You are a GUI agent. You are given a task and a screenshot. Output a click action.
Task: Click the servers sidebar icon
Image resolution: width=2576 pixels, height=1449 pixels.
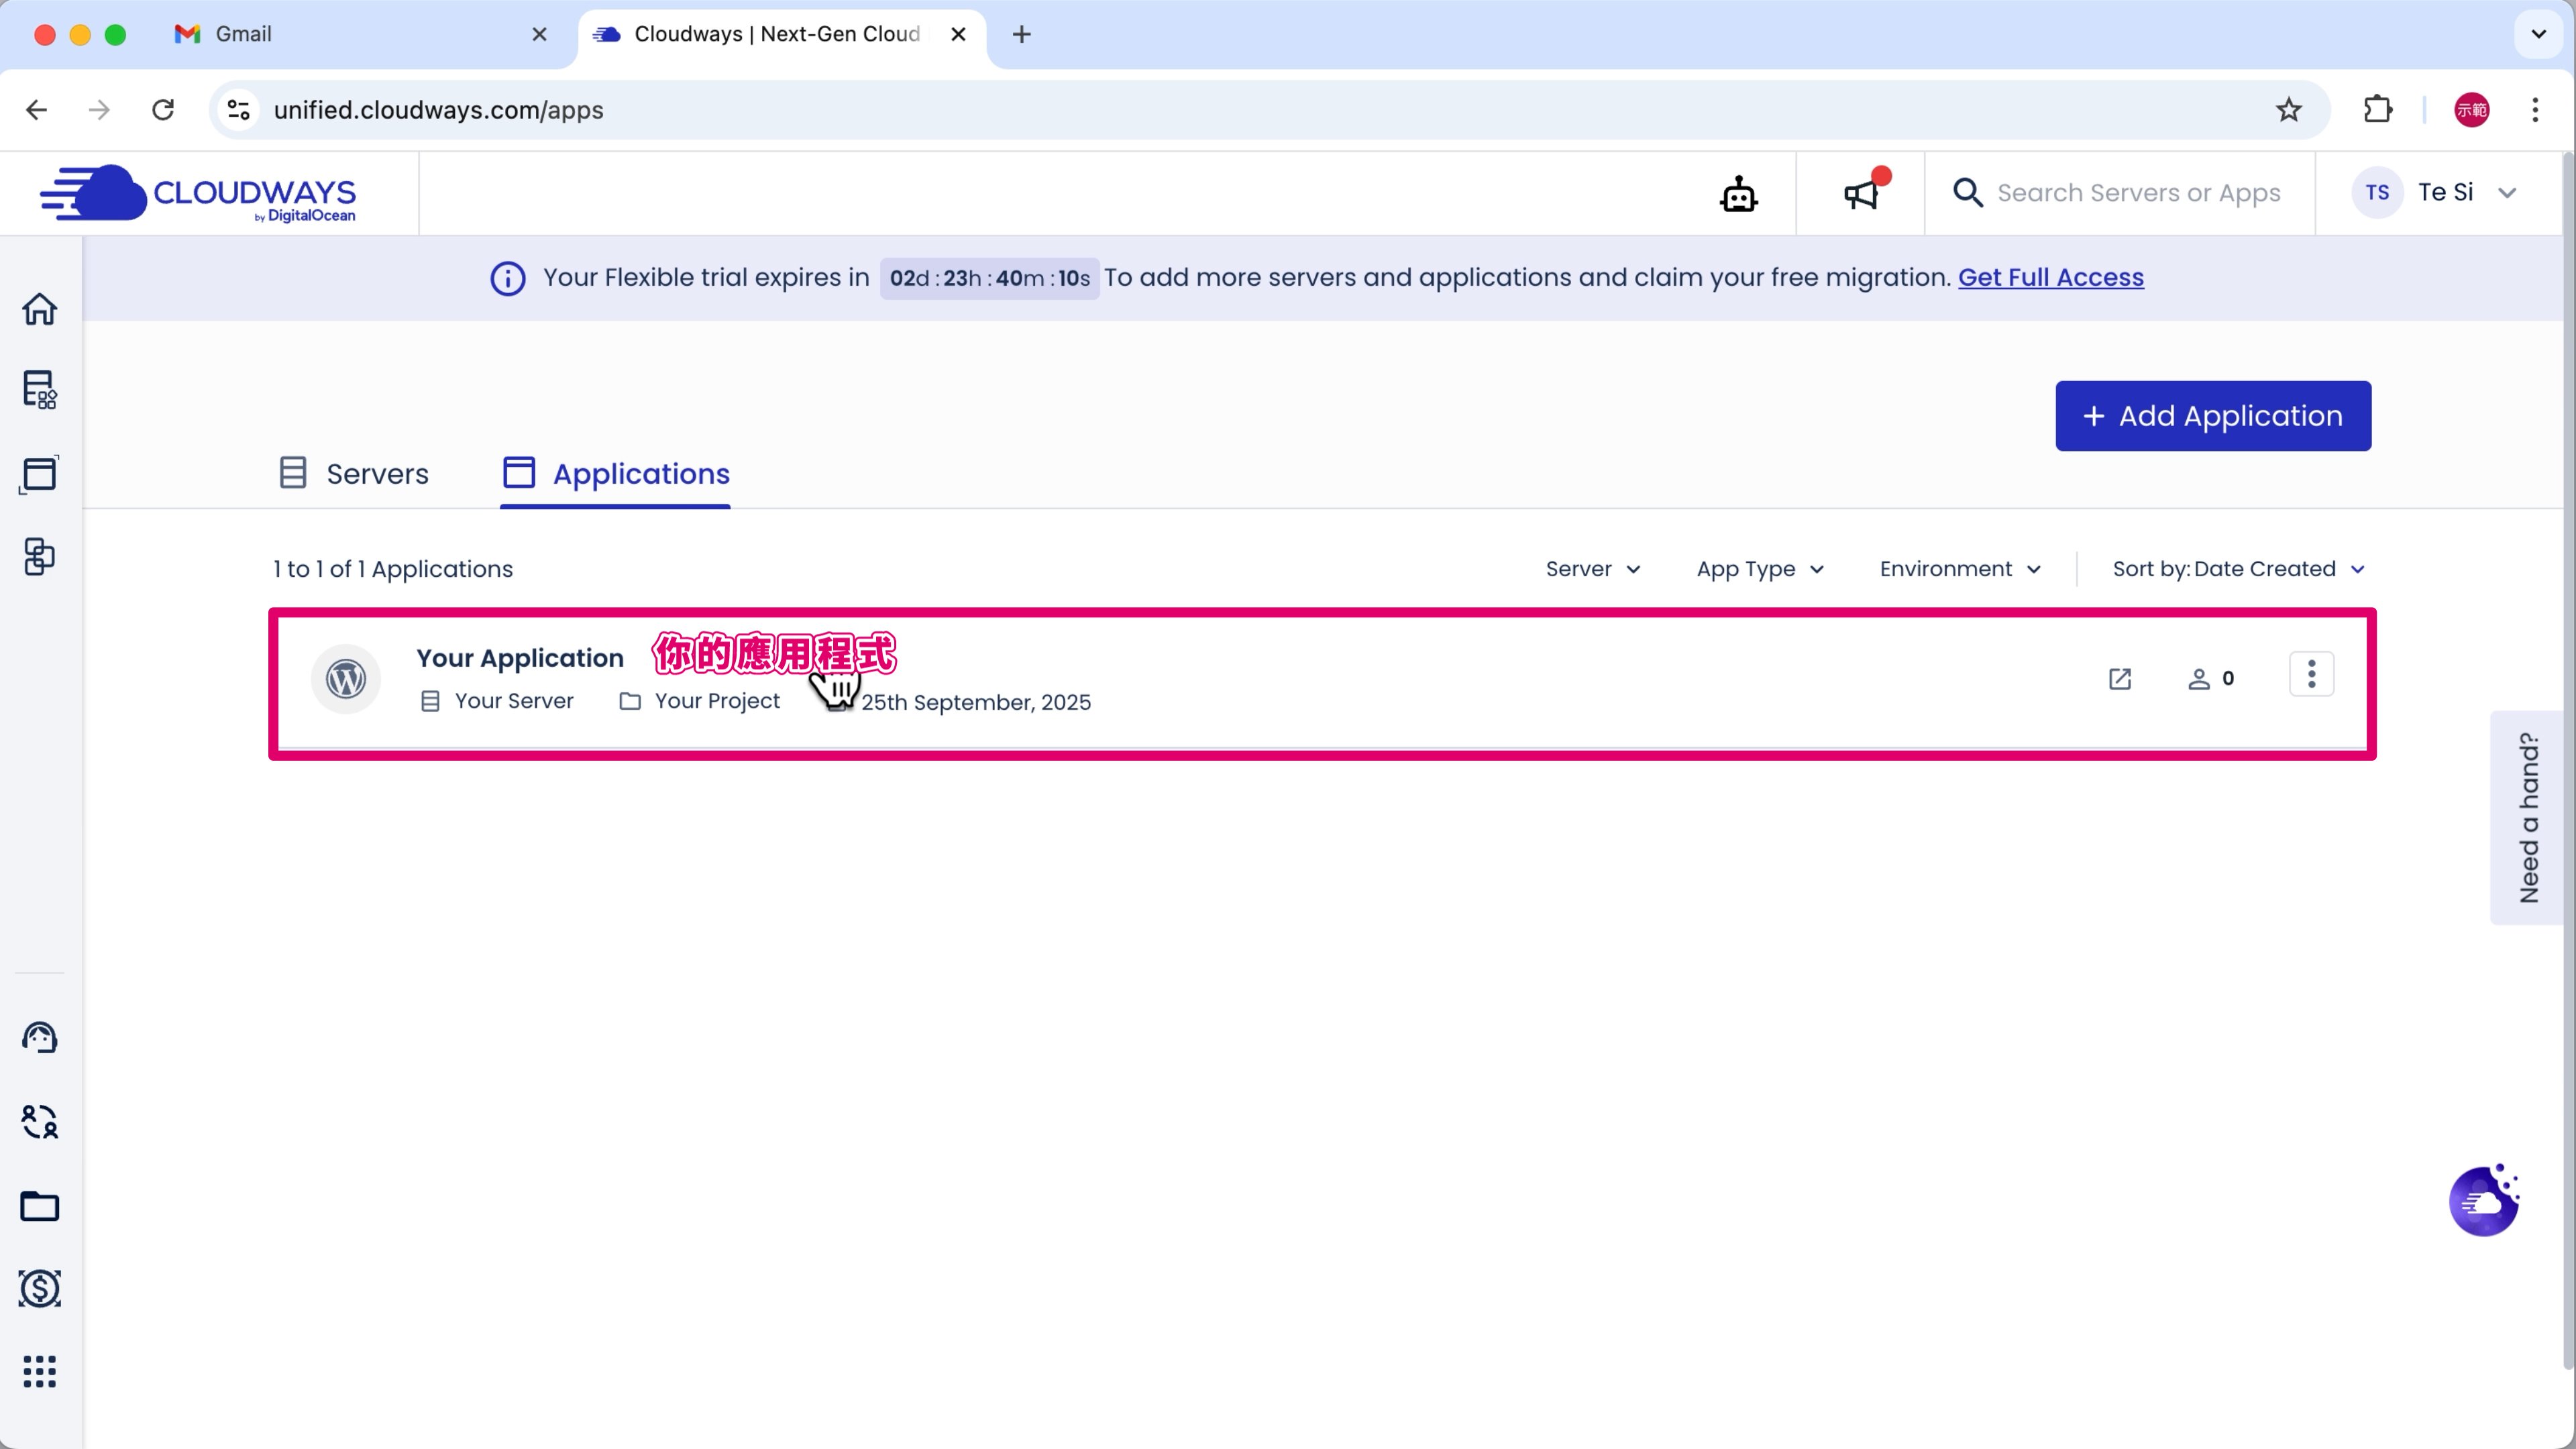coord(40,390)
